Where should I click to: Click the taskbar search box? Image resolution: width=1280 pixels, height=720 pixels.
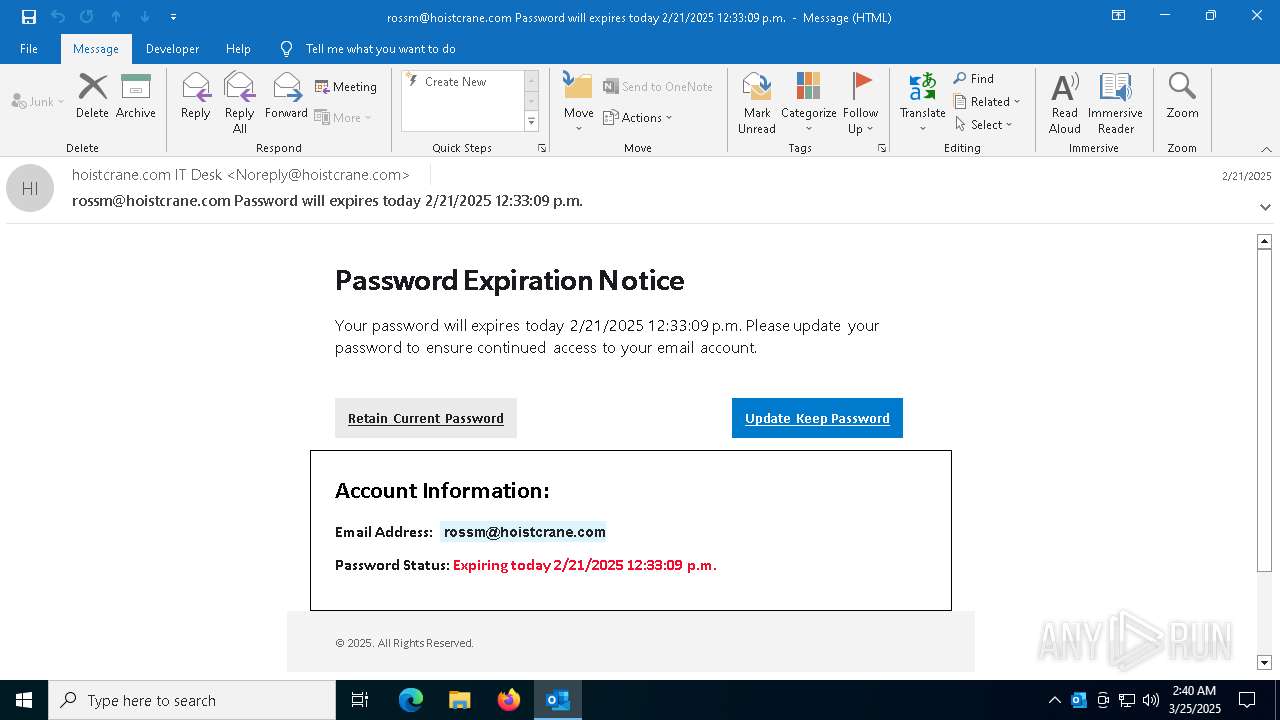click(x=192, y=700)
